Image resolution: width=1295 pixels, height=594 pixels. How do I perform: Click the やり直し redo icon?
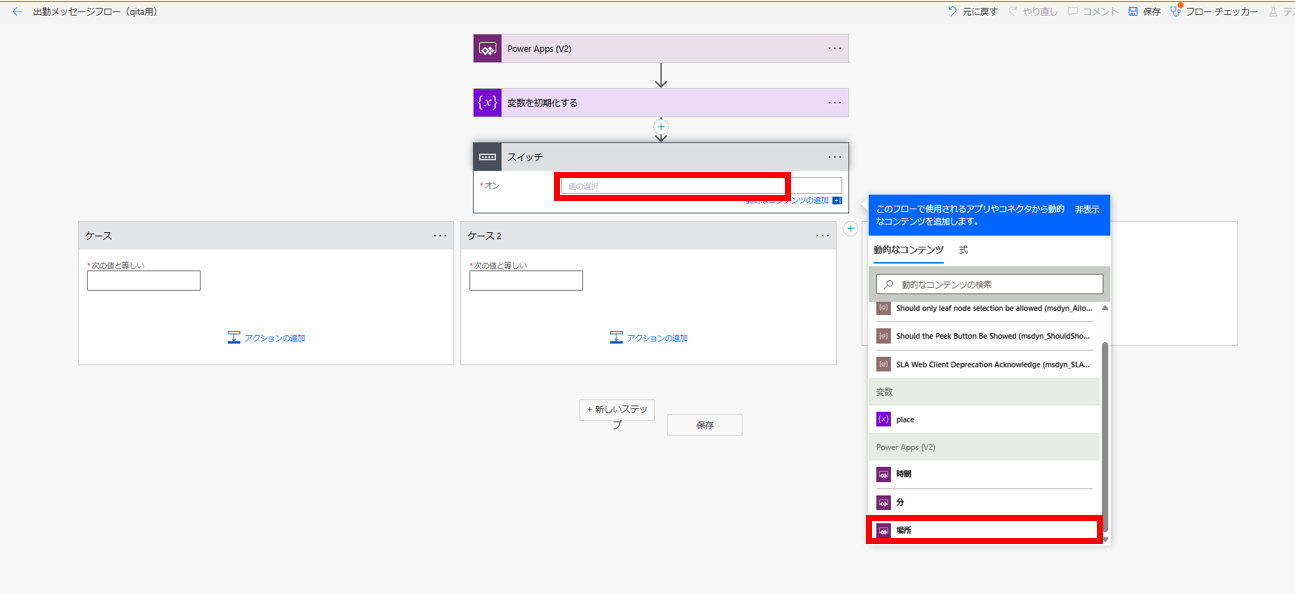[x=1013, y=12]
